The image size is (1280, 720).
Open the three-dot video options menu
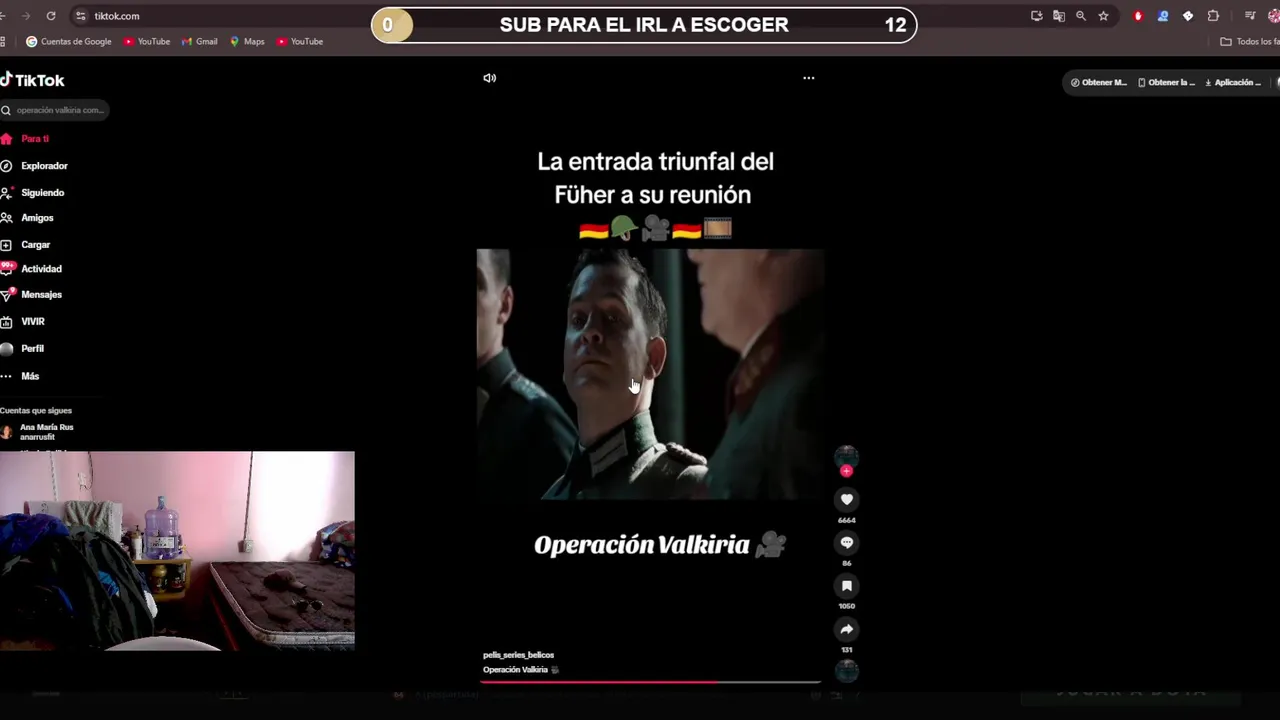click(809, 78)
